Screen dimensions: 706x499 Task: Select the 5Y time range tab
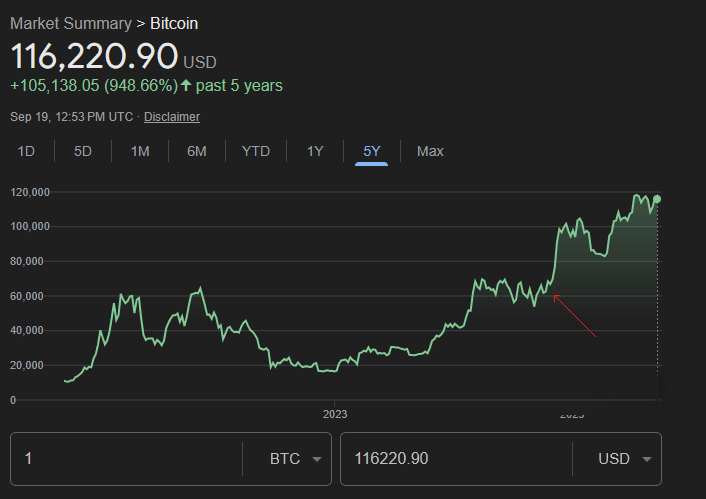click(x=371, y=151)
